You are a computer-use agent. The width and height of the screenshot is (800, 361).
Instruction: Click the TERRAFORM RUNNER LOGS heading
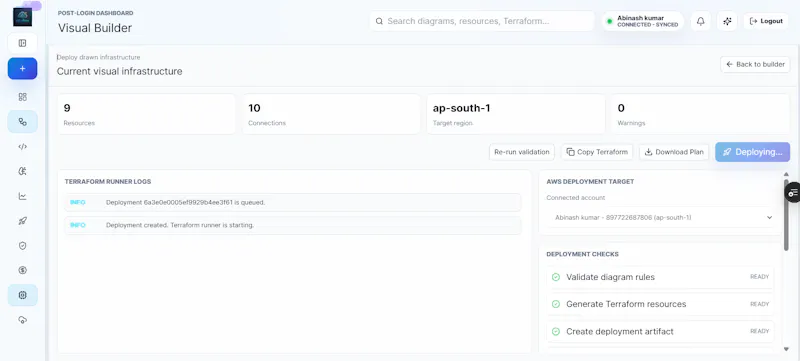[x=108, y=182]
